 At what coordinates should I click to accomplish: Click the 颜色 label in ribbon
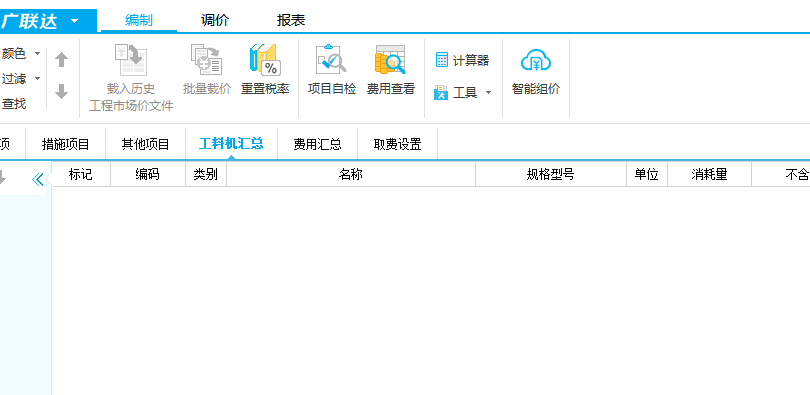[x=13, y=53]
